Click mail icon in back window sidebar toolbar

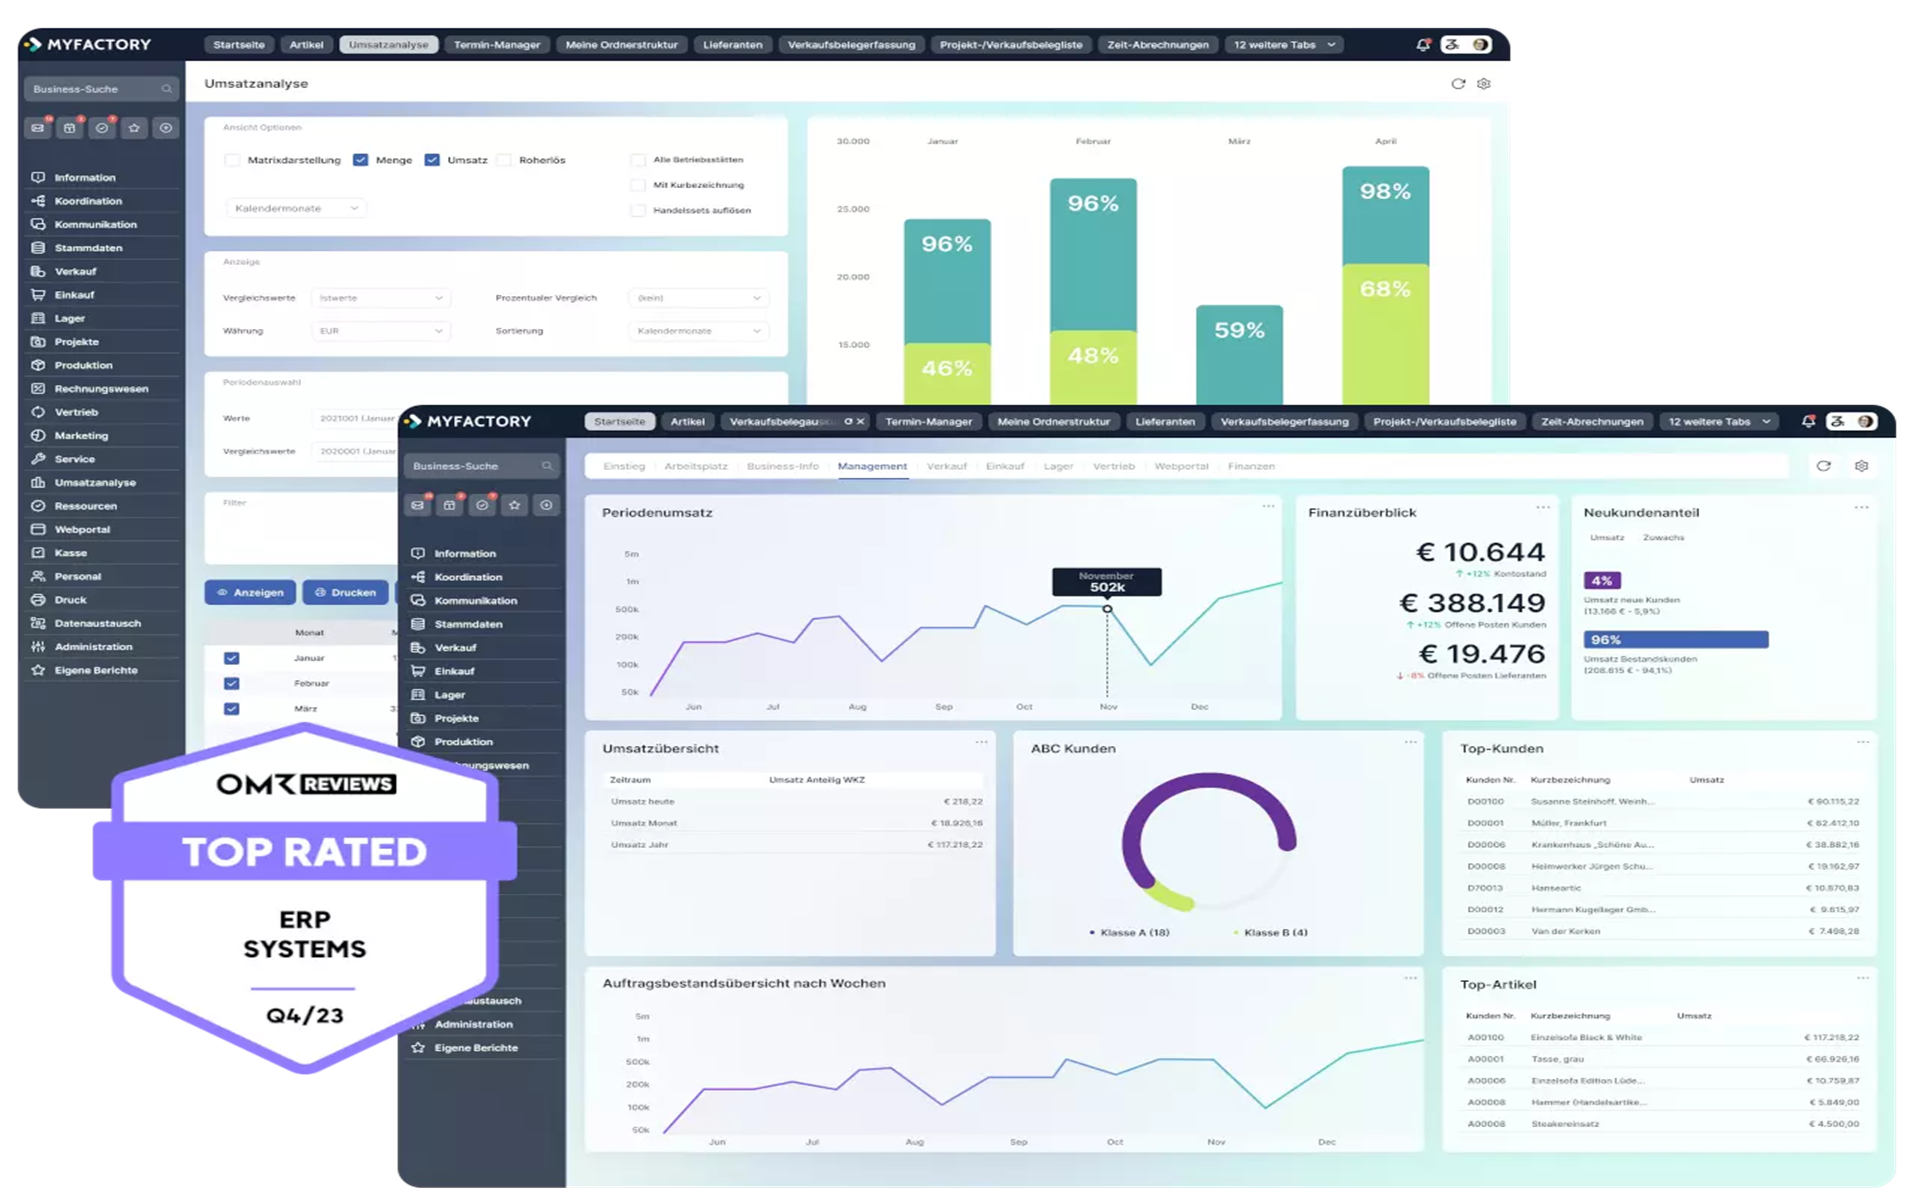click(38, 128)
